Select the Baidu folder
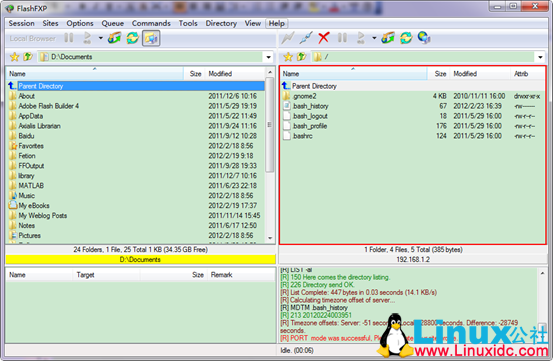The width and height of the screenshot is (553, 361). pos(26,136)
